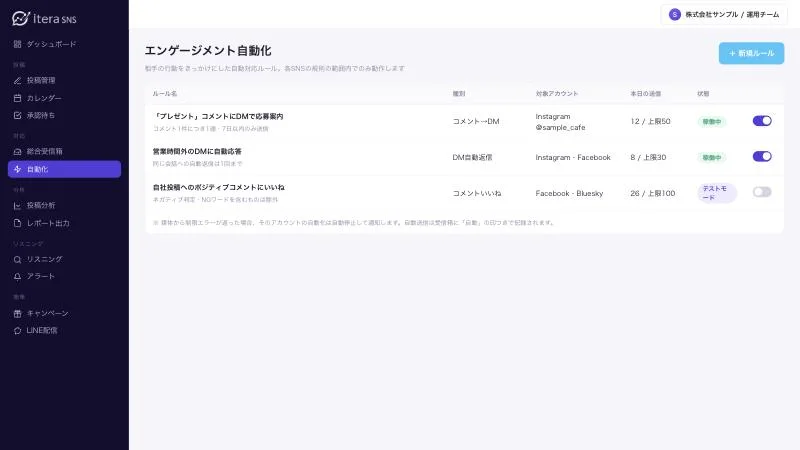The image size is (800, 450).
Task: Click the カレンダー calendar icon
Action: pos(17,98)
